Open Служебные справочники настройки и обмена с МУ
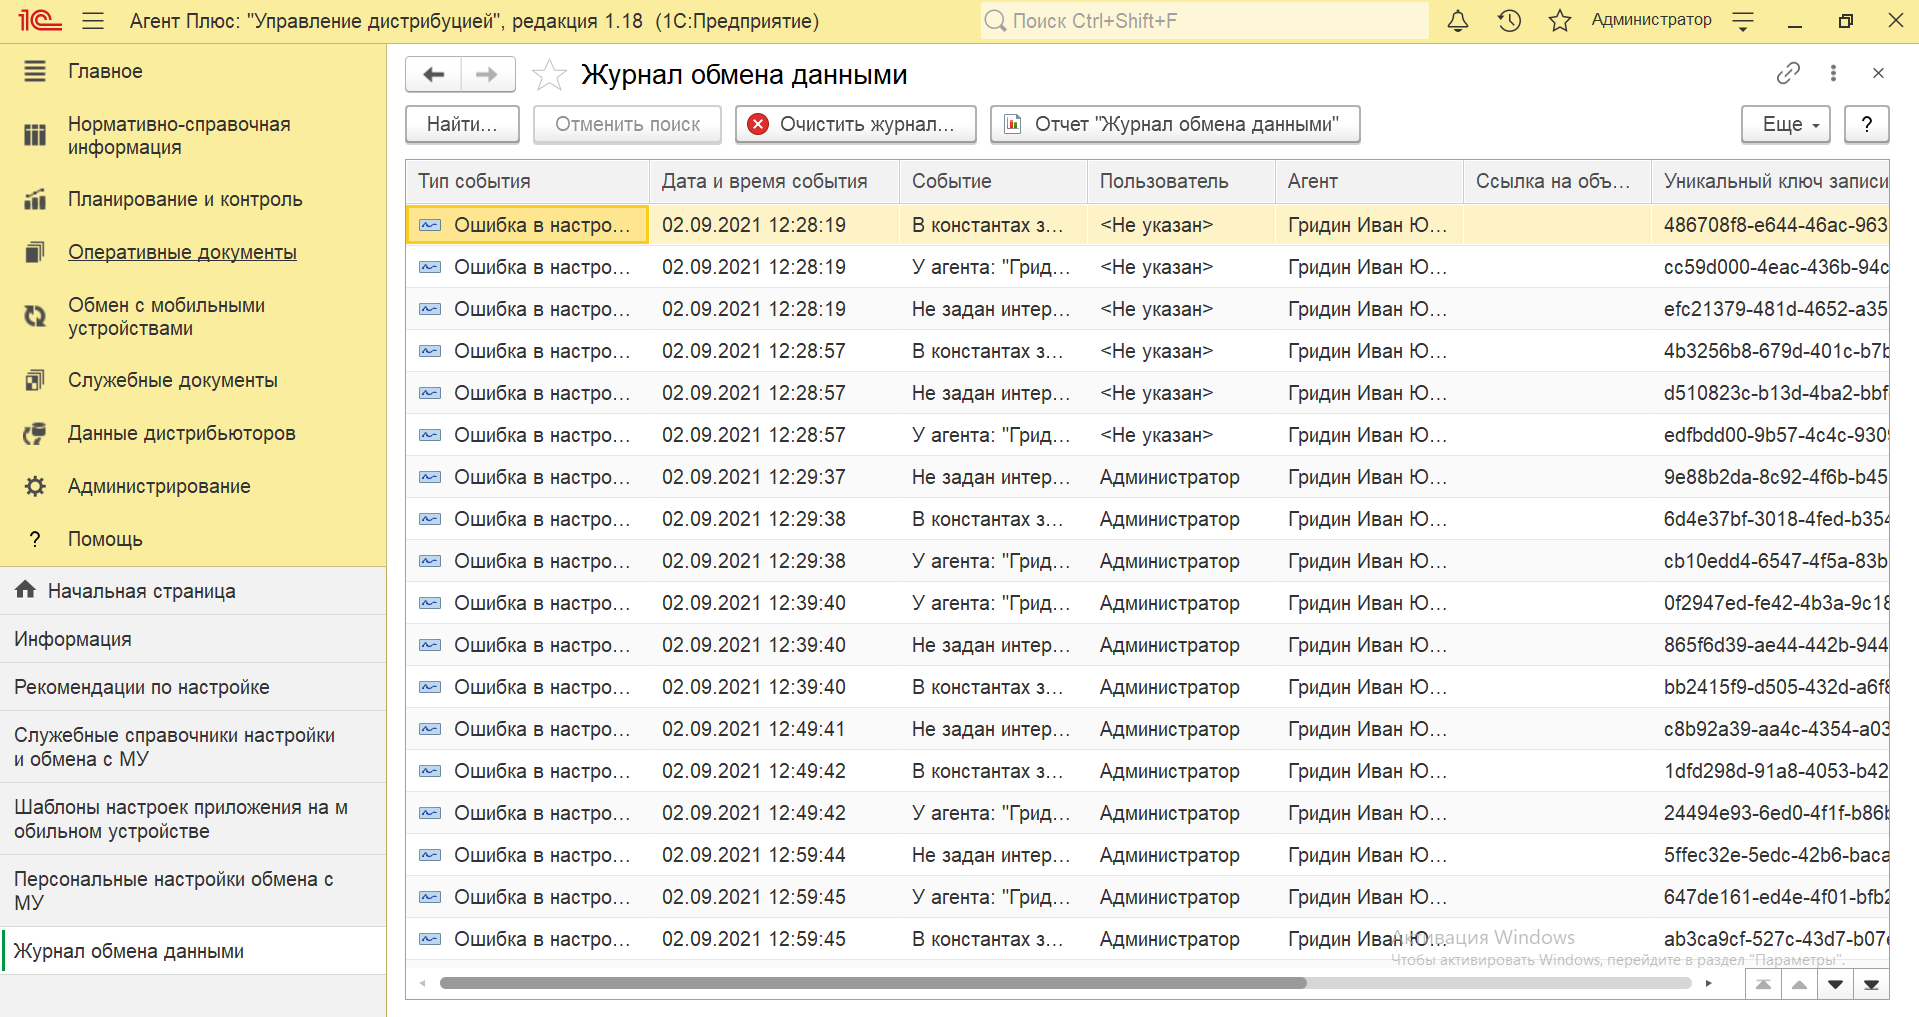This screenshot has height=1017, width=1919. (193, 747)
